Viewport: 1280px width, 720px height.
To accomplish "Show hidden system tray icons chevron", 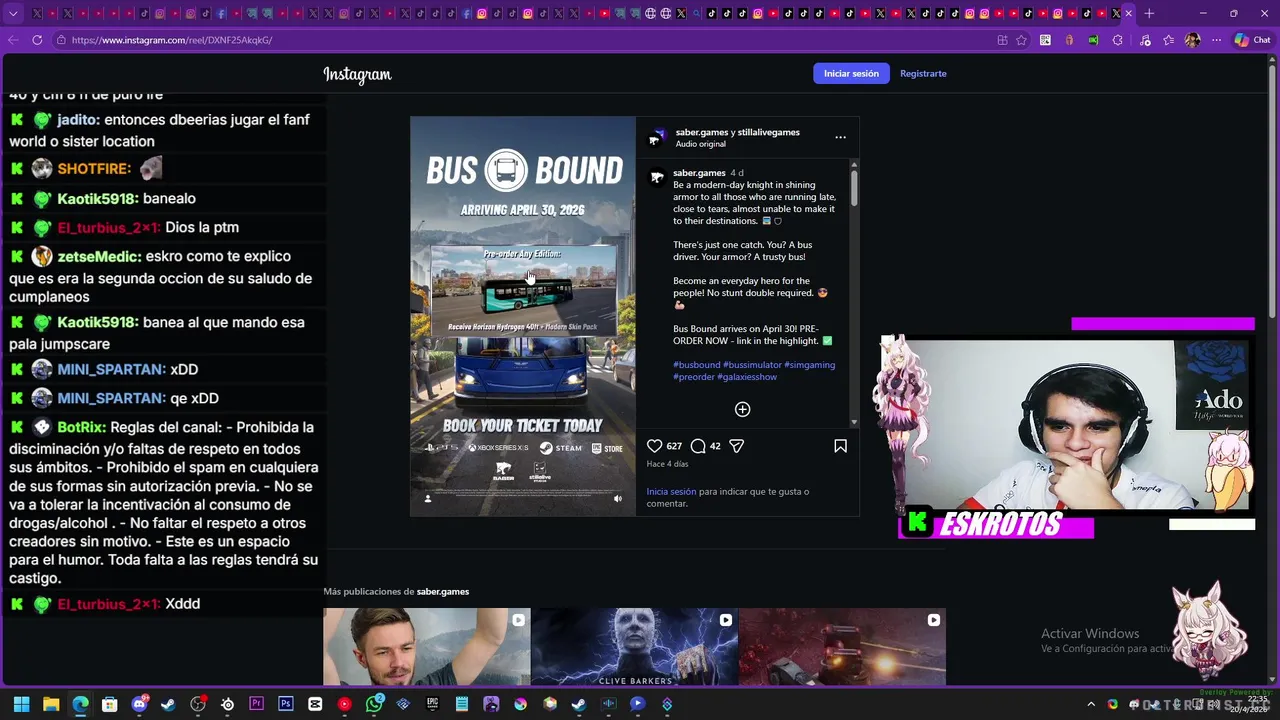I will pos(1091,704).
